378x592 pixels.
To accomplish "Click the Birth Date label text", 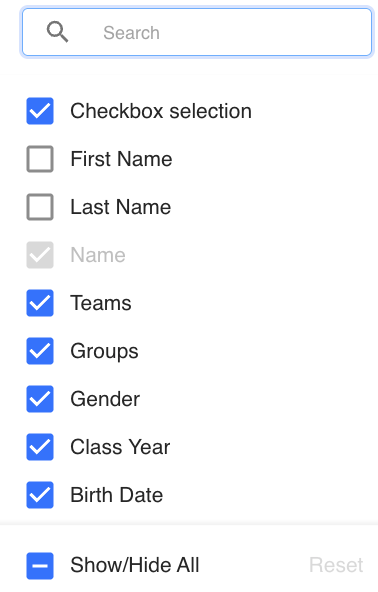I will click(x=117, y=495).
